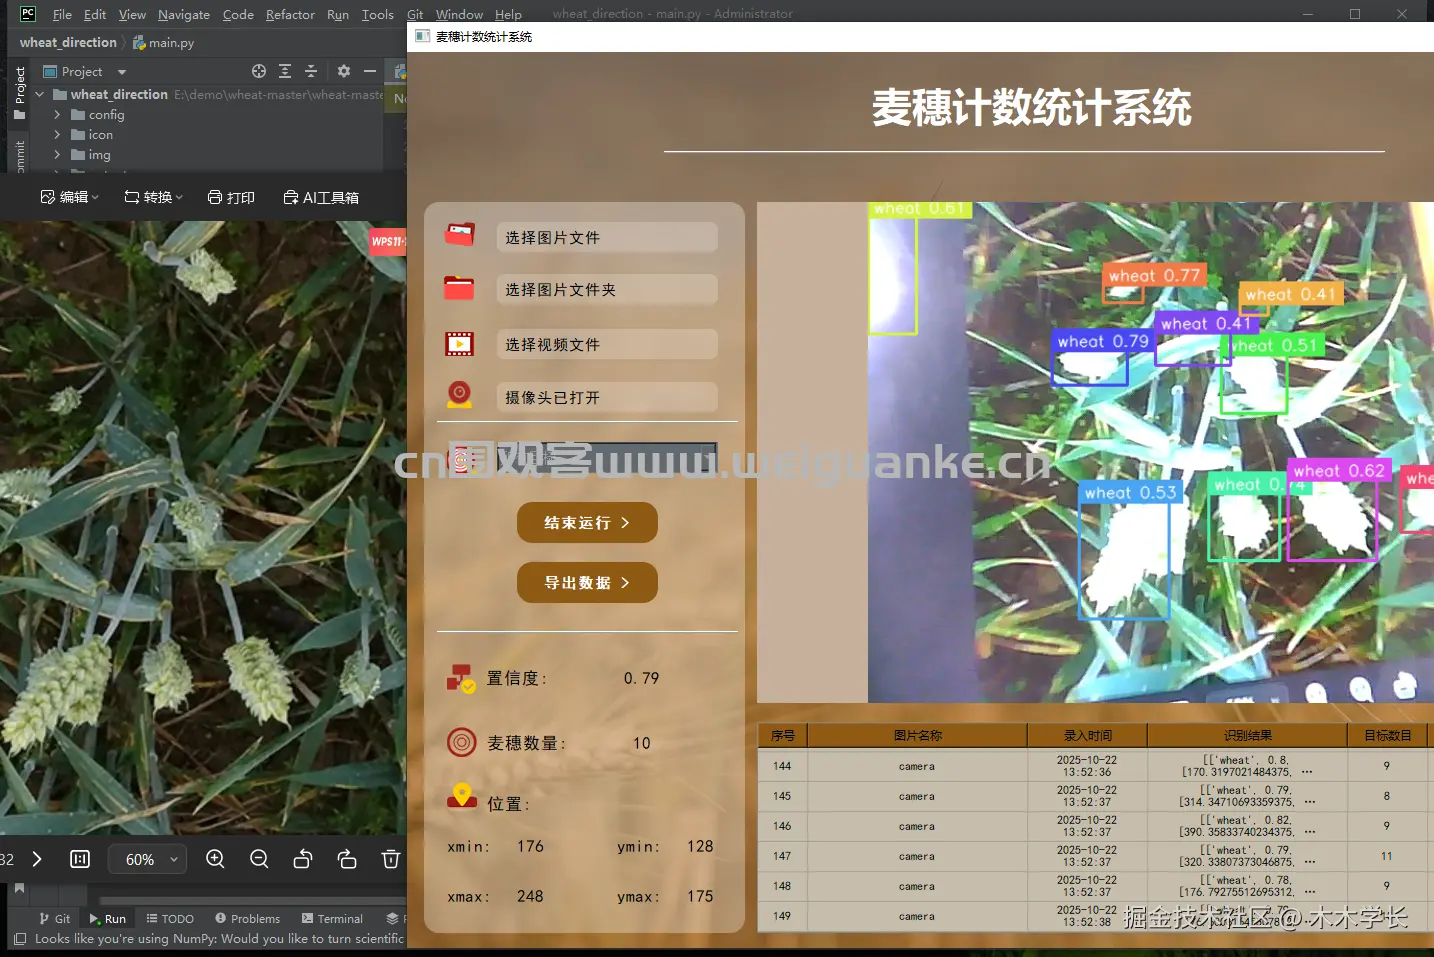Viewport: 1434px width, 957px height.
Task: Switch to the Git tool tab
Action: pyautogui.click(x=55, y=918)
